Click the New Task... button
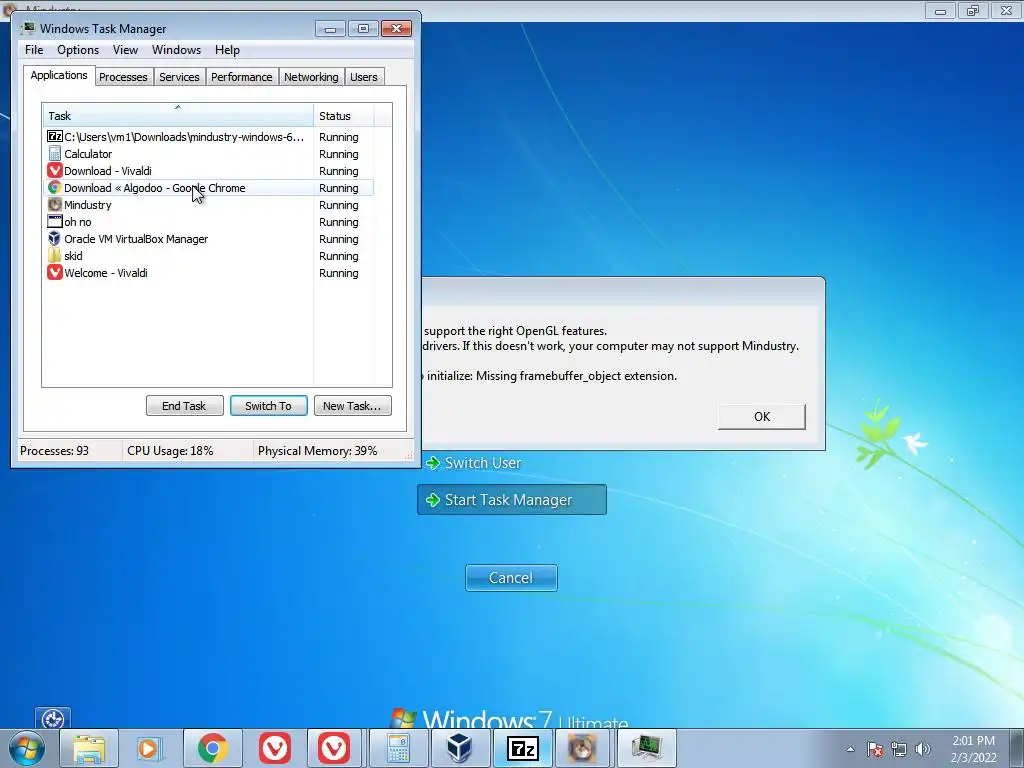Screen dimensions: 1024x768 pos(353,406)
